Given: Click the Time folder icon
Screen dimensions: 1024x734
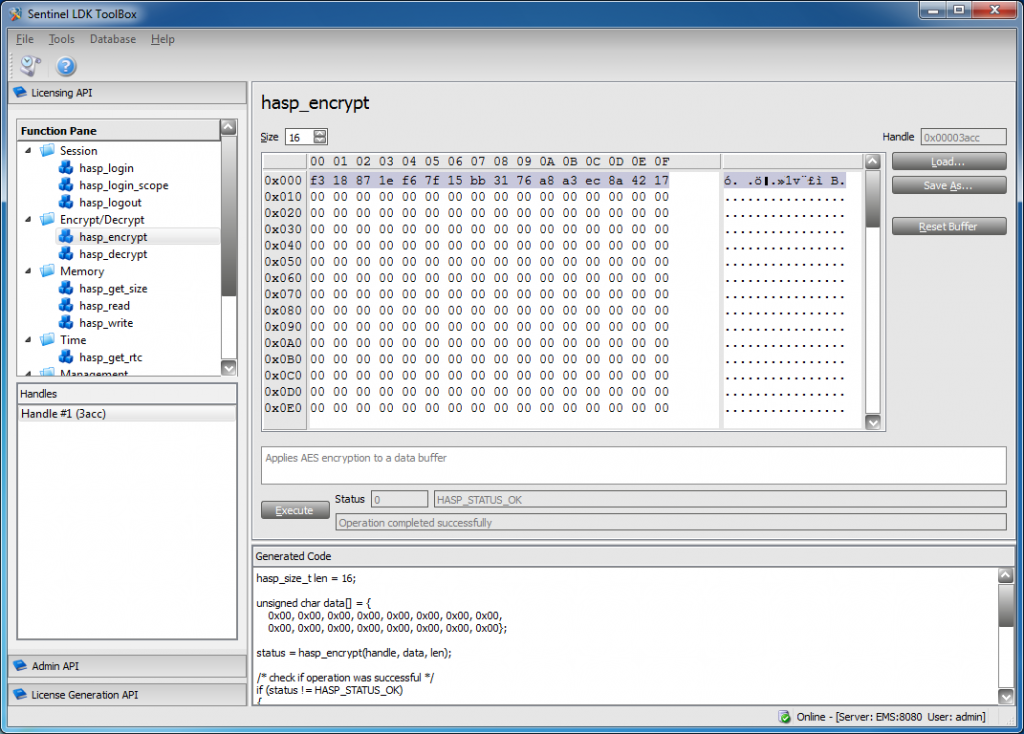Looking at the screenshot, I should (47, 340).
